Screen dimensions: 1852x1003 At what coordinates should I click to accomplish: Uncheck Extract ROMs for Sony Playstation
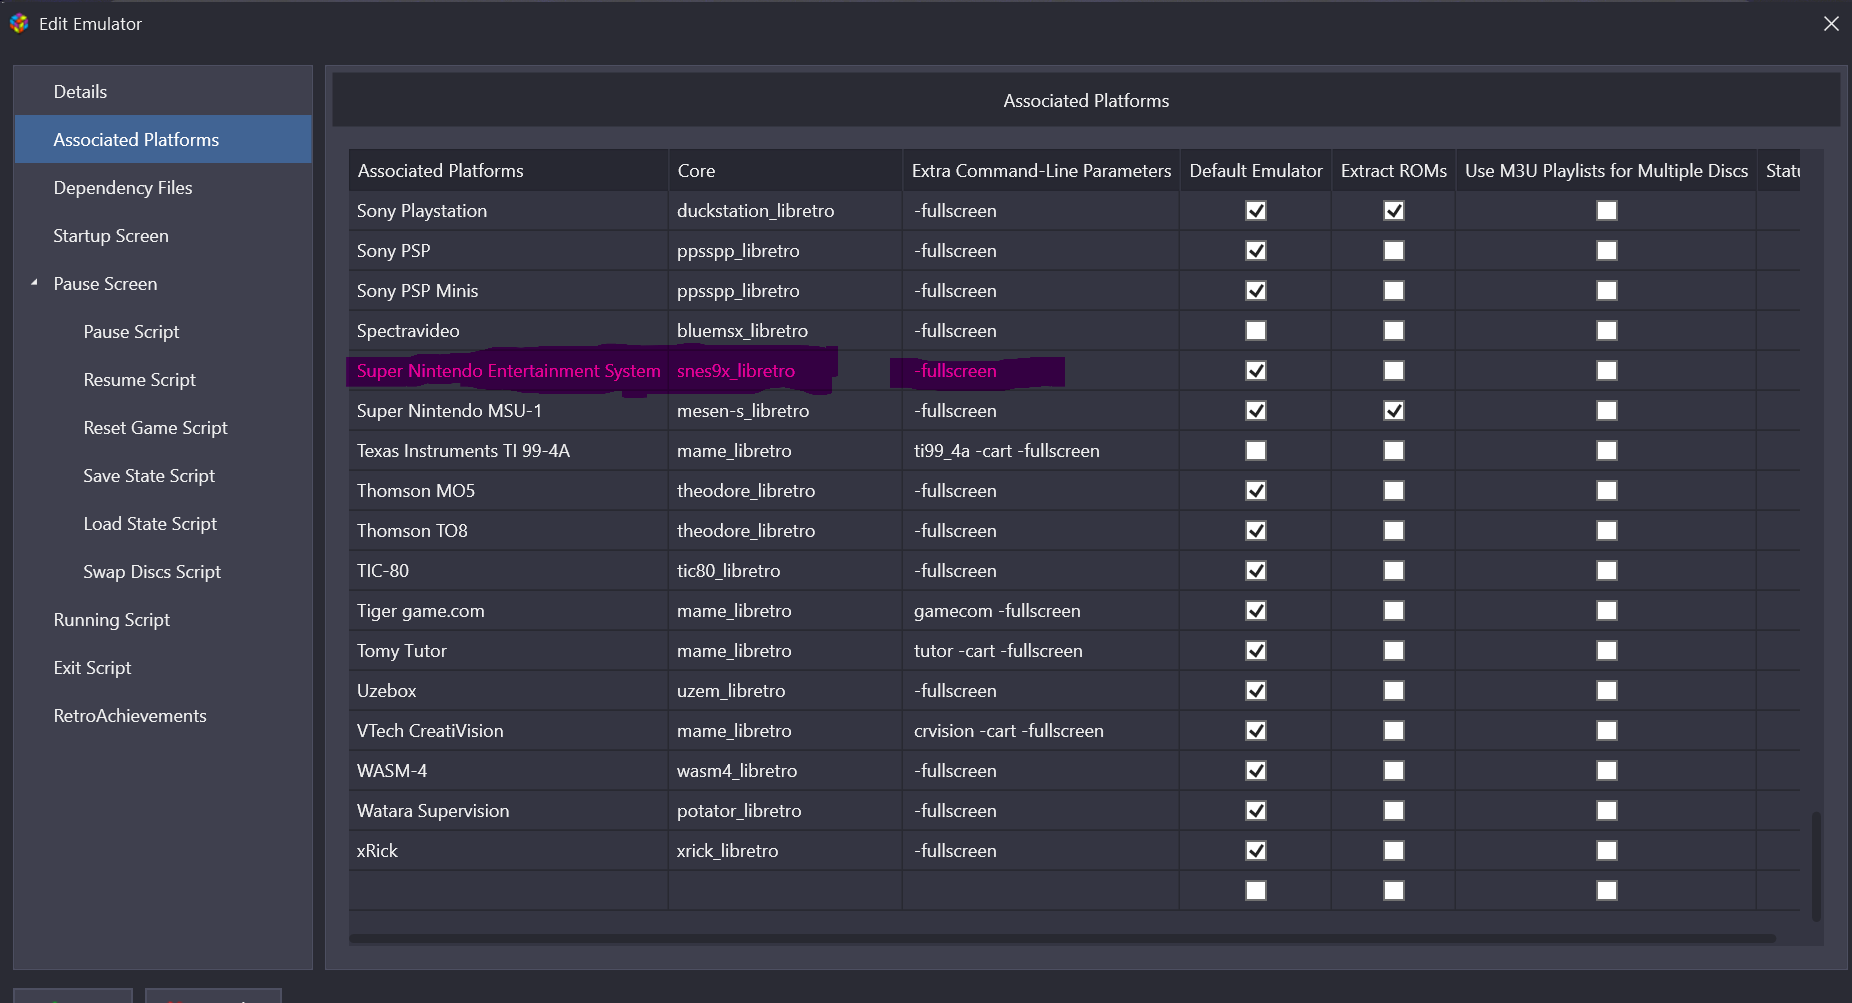(x=1393, y=211)
